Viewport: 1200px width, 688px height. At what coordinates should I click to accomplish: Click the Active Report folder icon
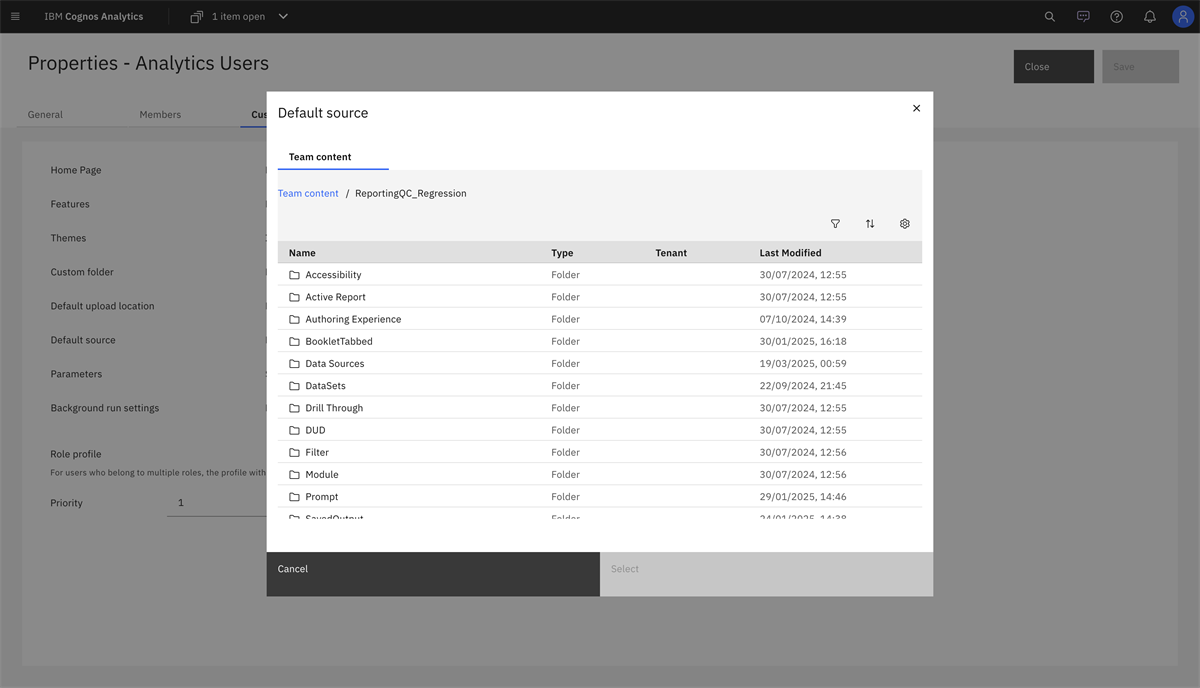[x=295, y=297]
